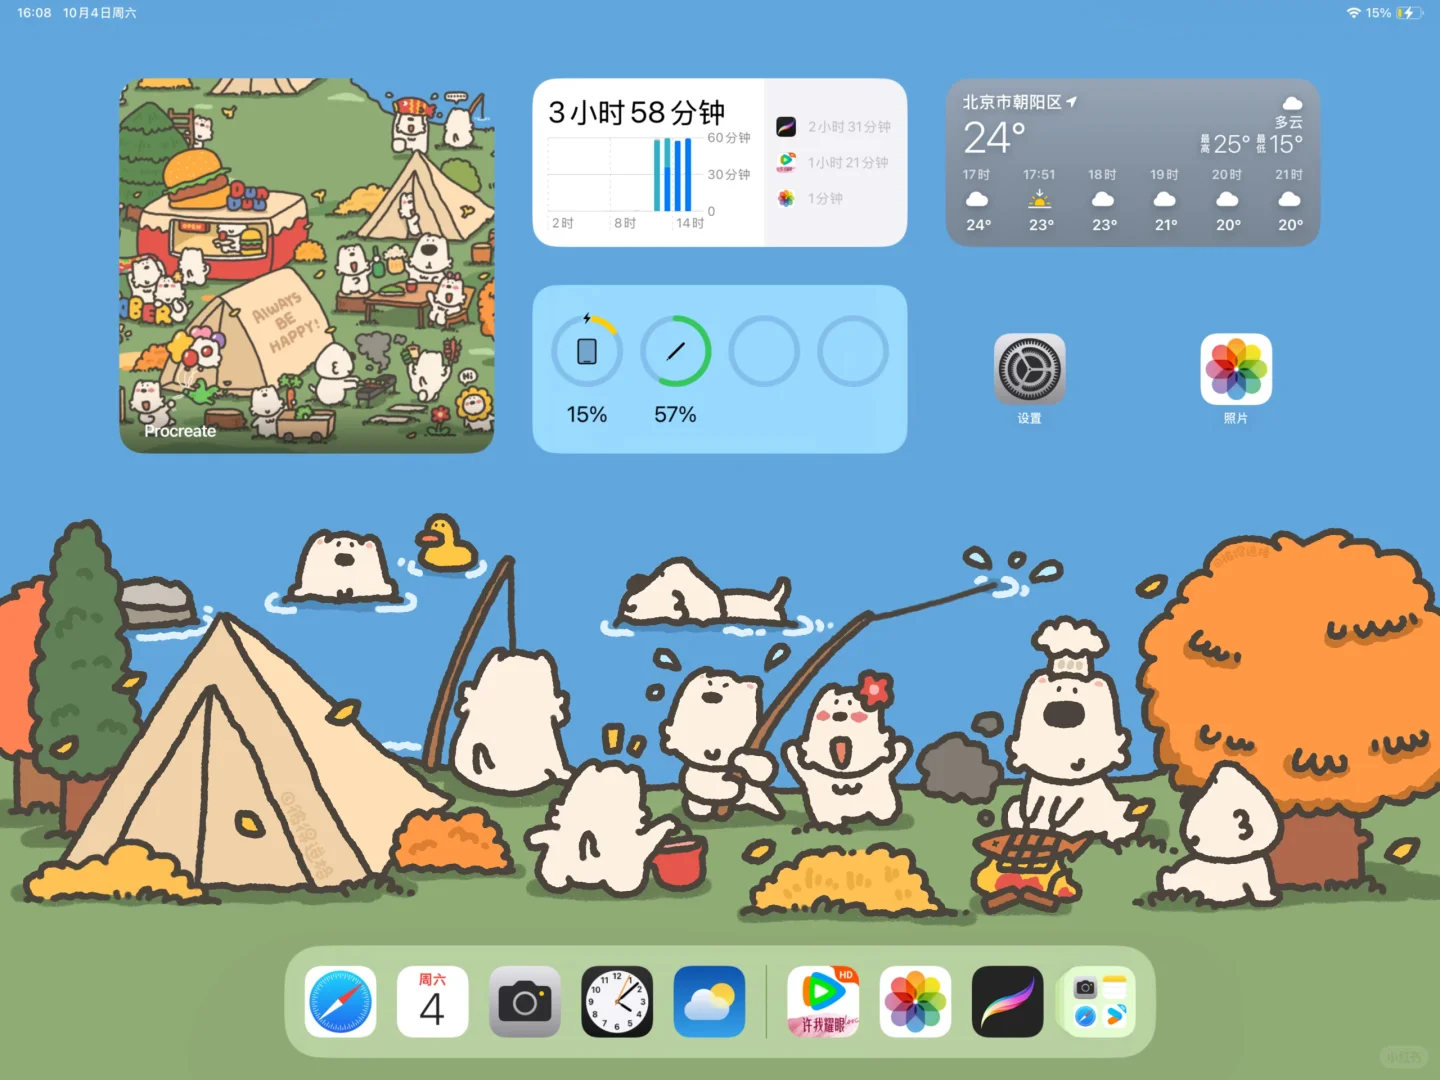The image size is (1440, 1080).
Task: Tap the cloud icon under 20时
Action: coord(1227,199)
